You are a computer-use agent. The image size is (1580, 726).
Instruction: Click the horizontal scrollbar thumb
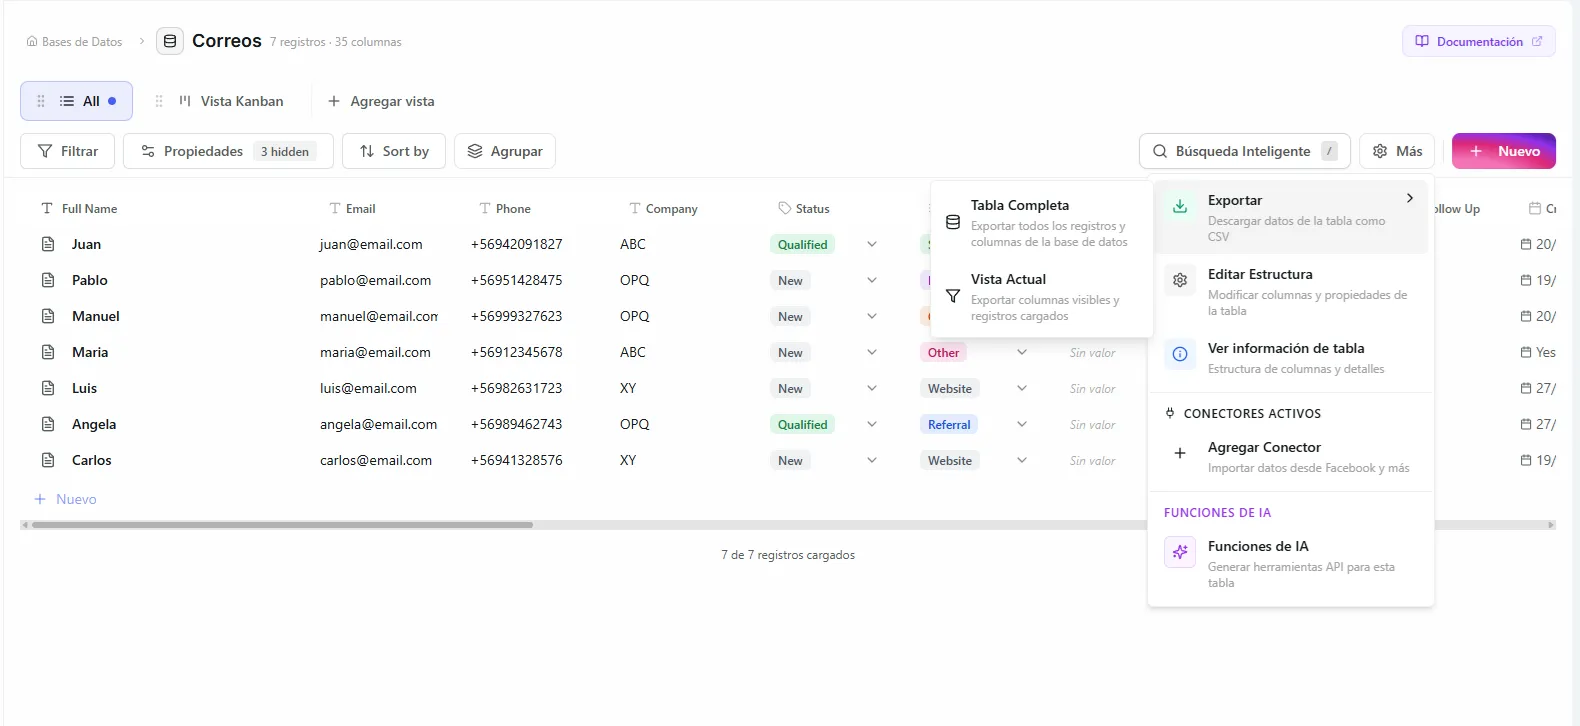pyautogui.click(x=282, y=524)
